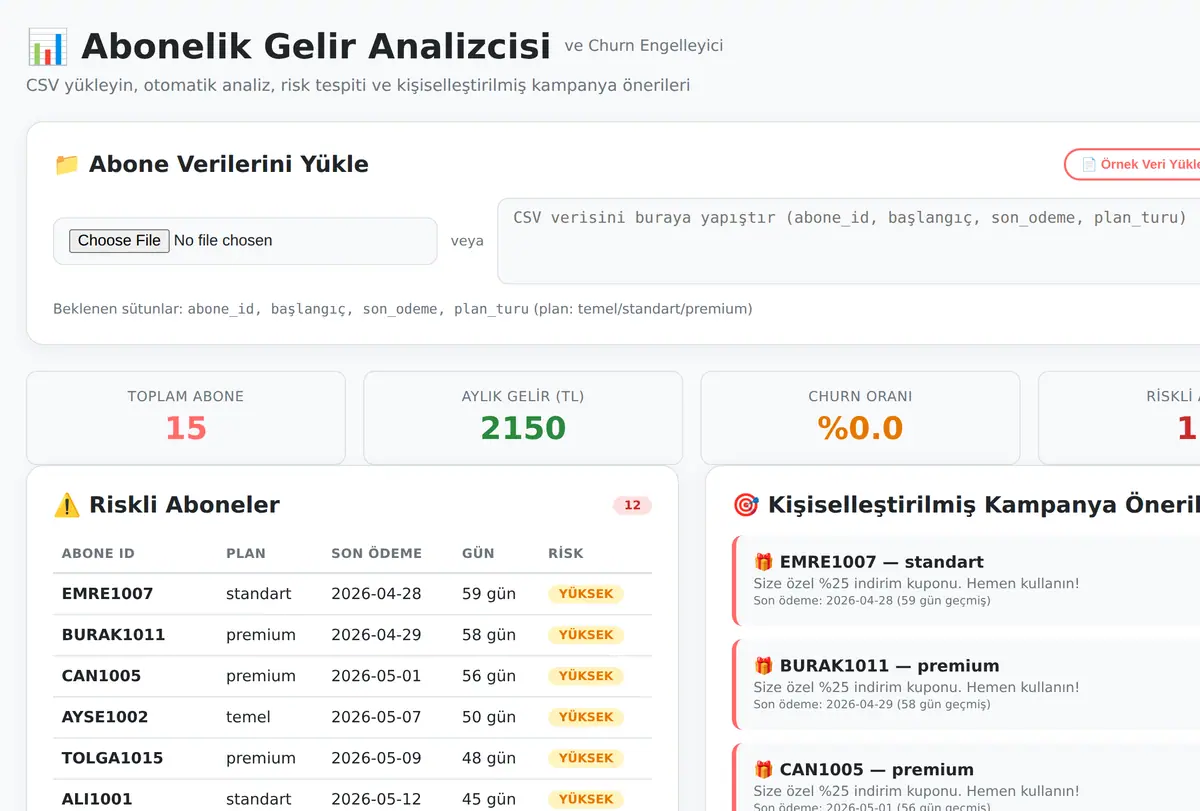Open the BURAK1011 — premium campaign card title
Screen dimensions: 1200x811
[x=889, y=666]
